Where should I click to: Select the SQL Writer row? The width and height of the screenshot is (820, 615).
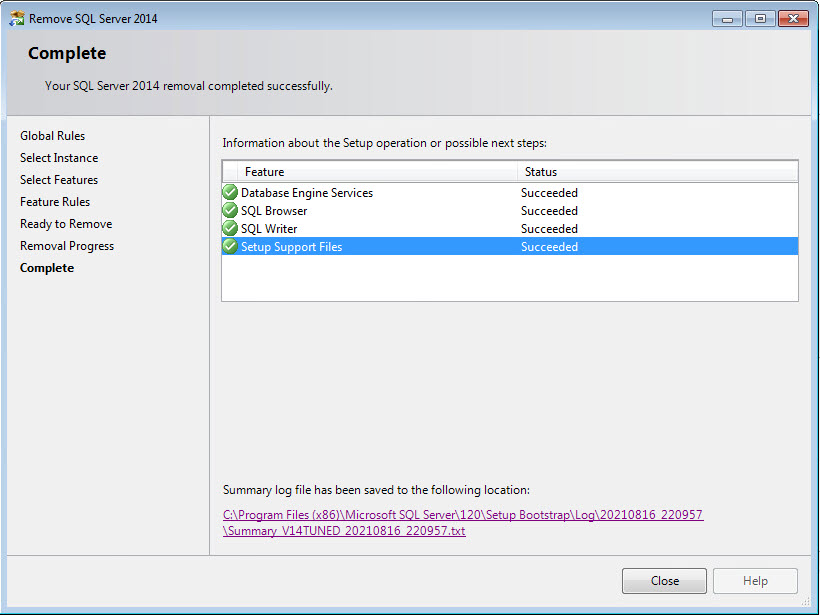pos(510,229)
